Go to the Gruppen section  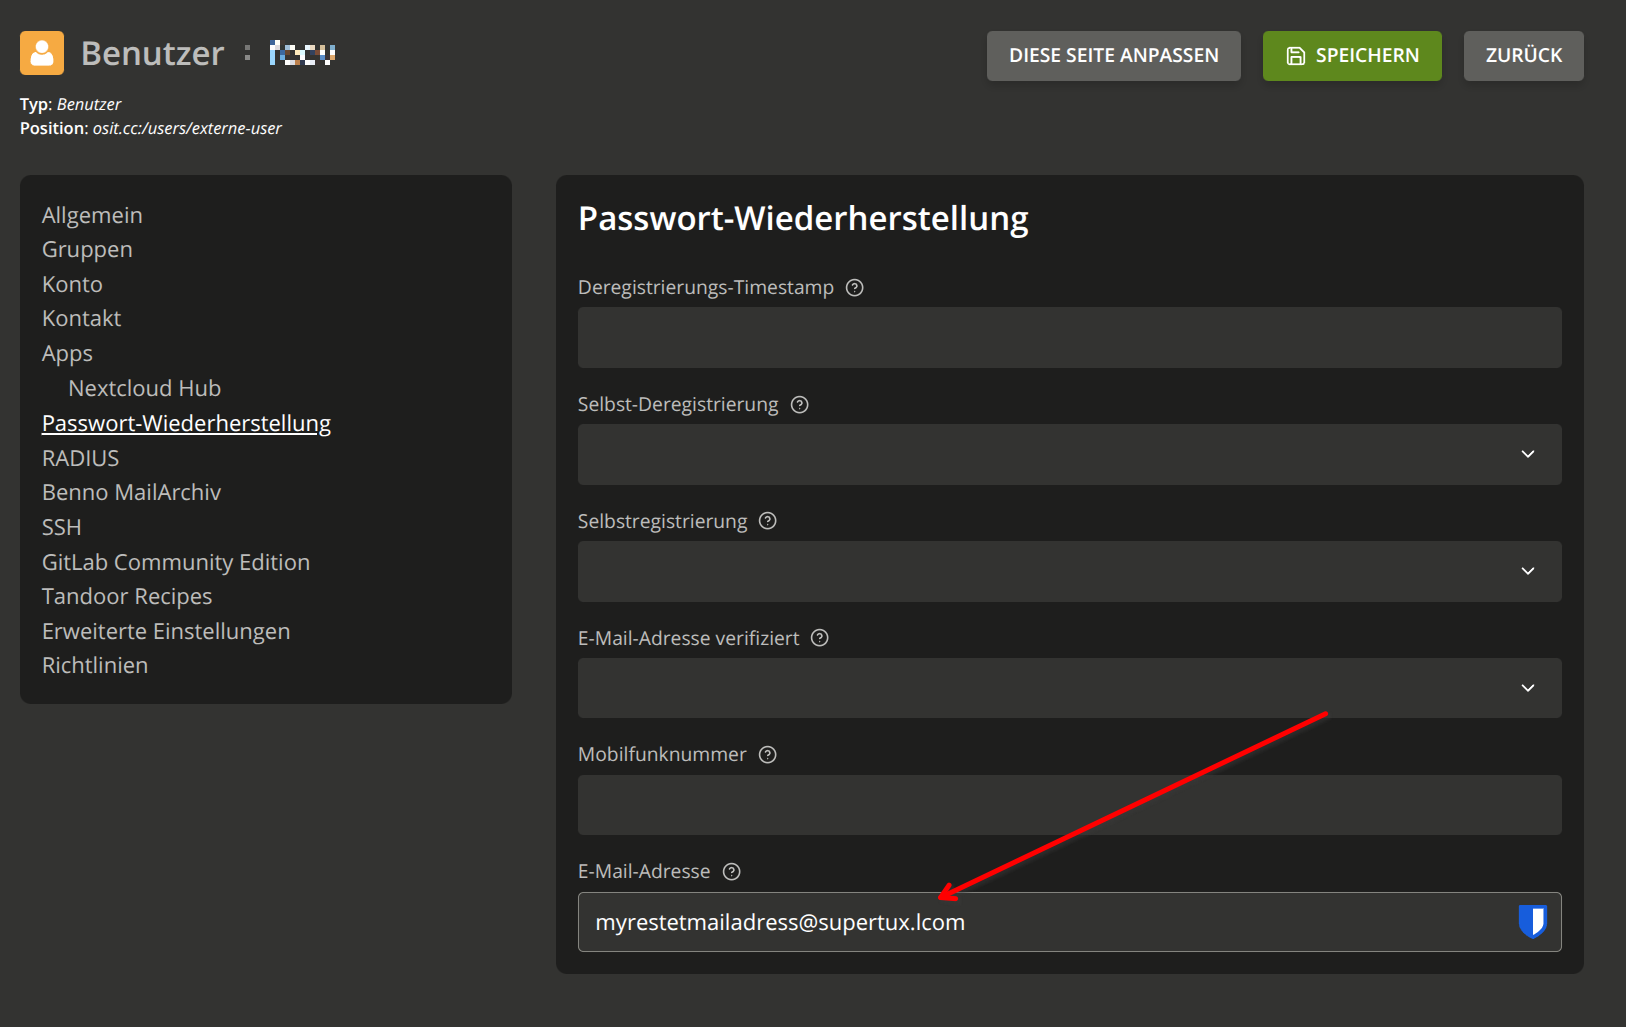pyautogui.click(x=87, y=250)
